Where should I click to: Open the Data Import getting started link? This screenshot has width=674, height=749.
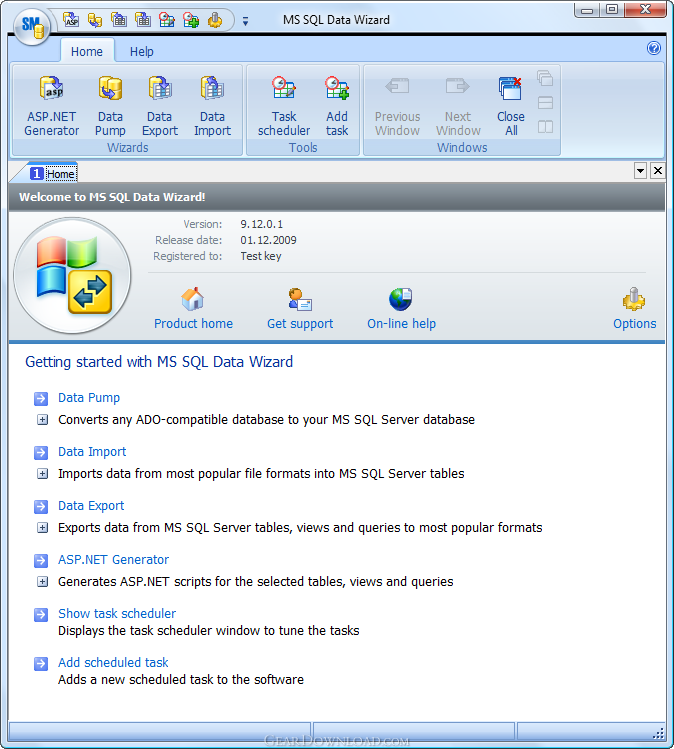coord(92,452)
